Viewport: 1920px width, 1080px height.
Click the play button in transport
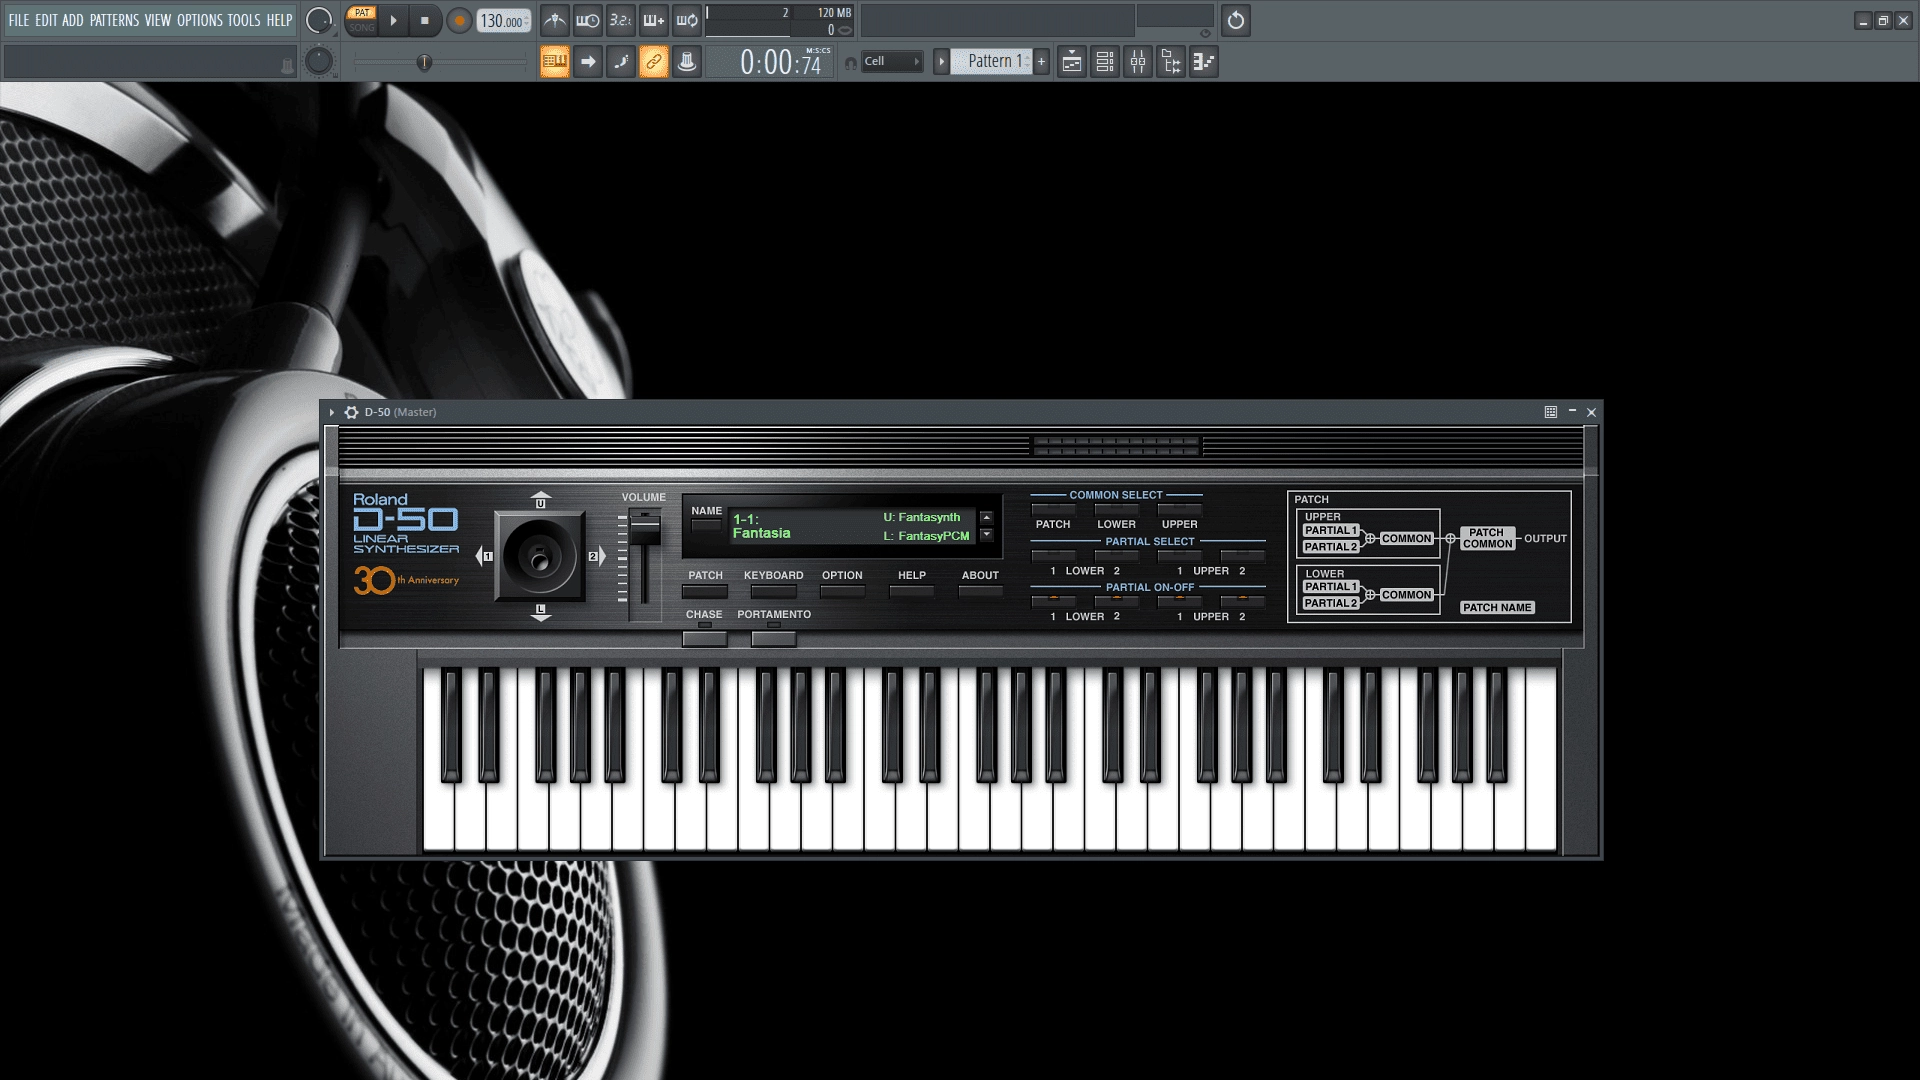(393, 20)
